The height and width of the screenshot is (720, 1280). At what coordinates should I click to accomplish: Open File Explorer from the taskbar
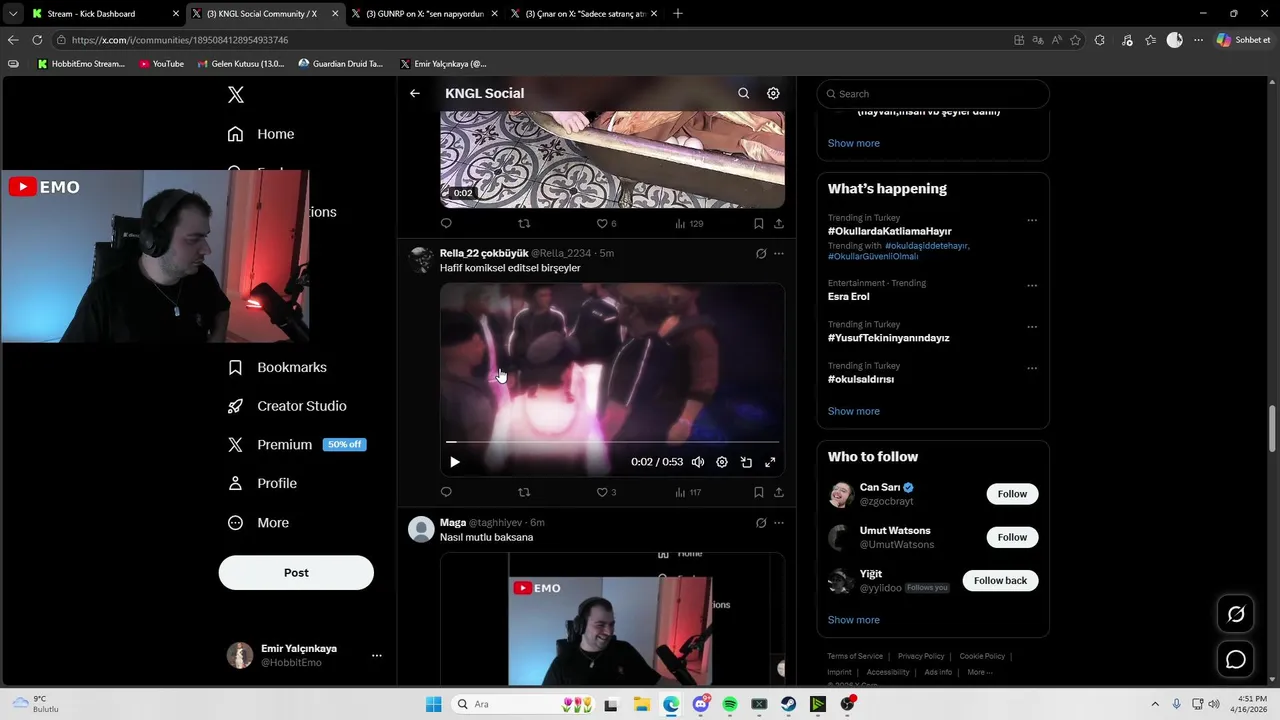[641, 704]
